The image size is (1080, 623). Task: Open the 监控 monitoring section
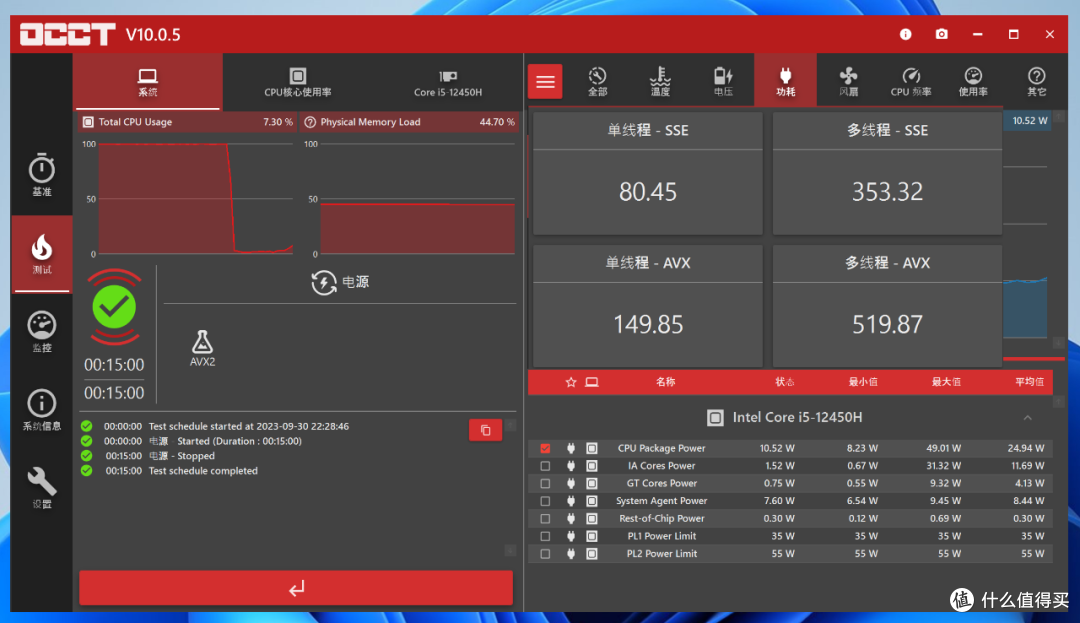point(41,332)
